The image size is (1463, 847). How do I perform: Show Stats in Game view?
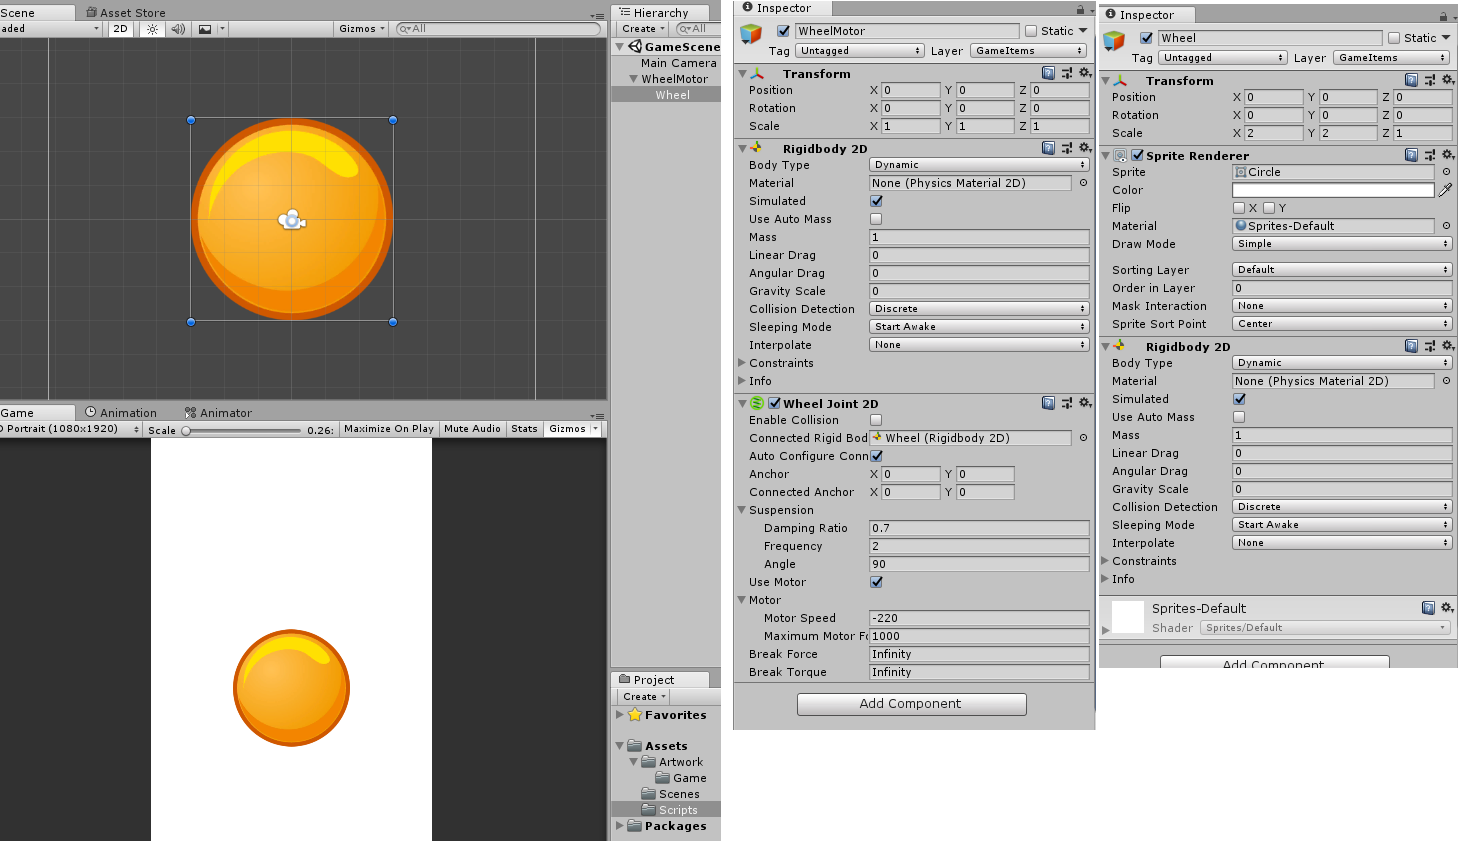click(524, 429)
